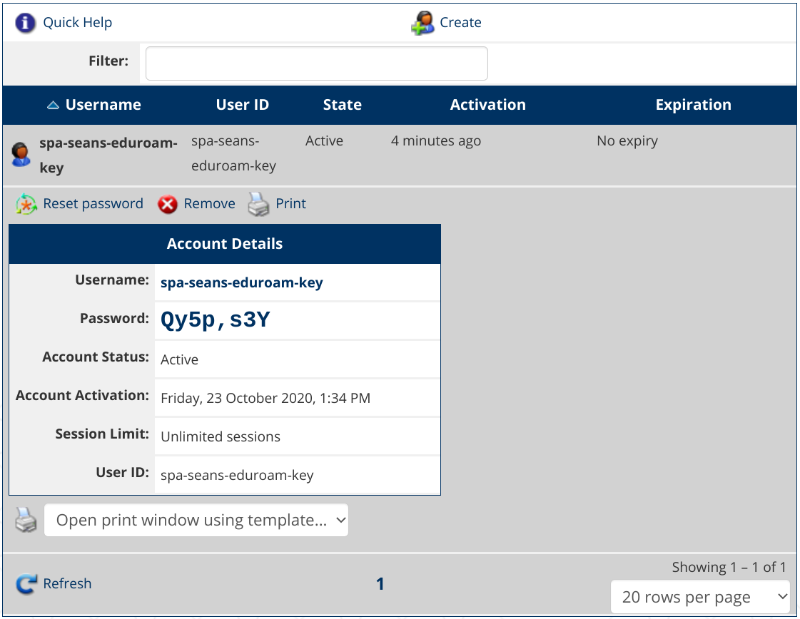
Task: Sort by the User ID column
Action: pos(242,105)
